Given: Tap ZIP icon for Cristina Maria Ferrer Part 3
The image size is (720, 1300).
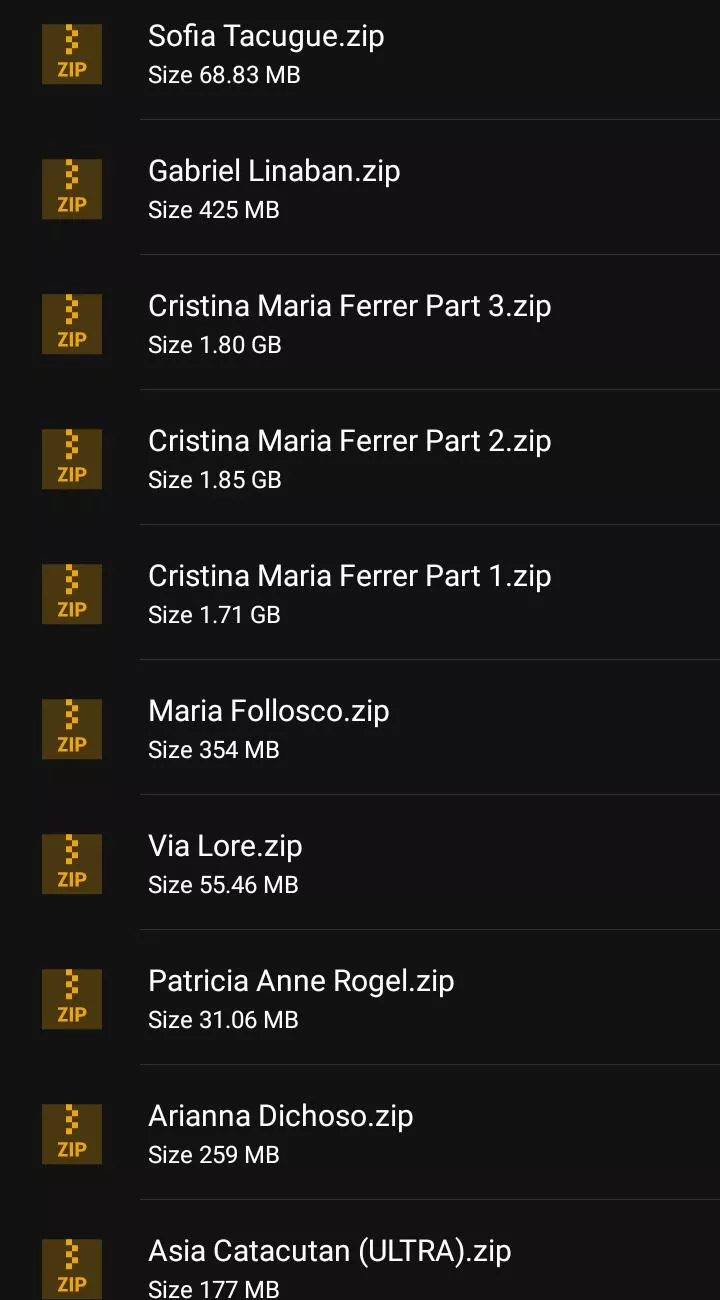Looking at the screenshot, I should [71, 324].
